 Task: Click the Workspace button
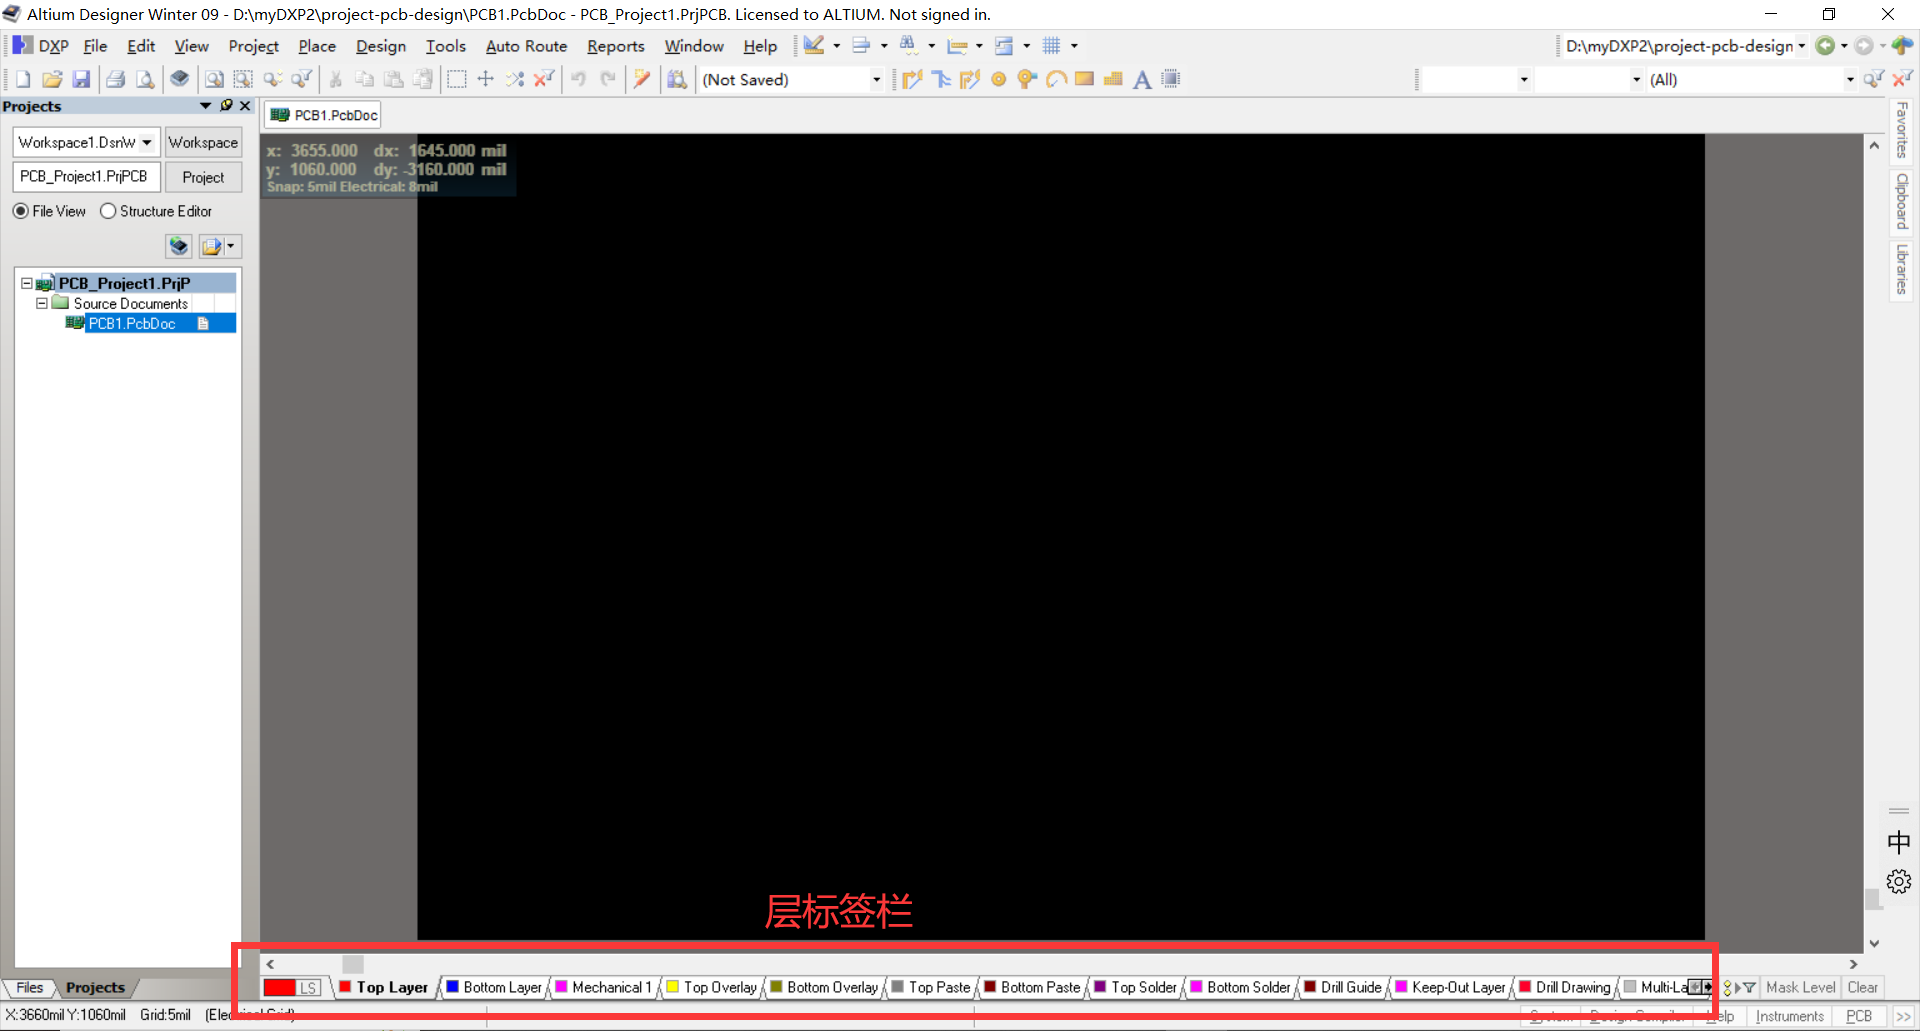tap(203, 142)
